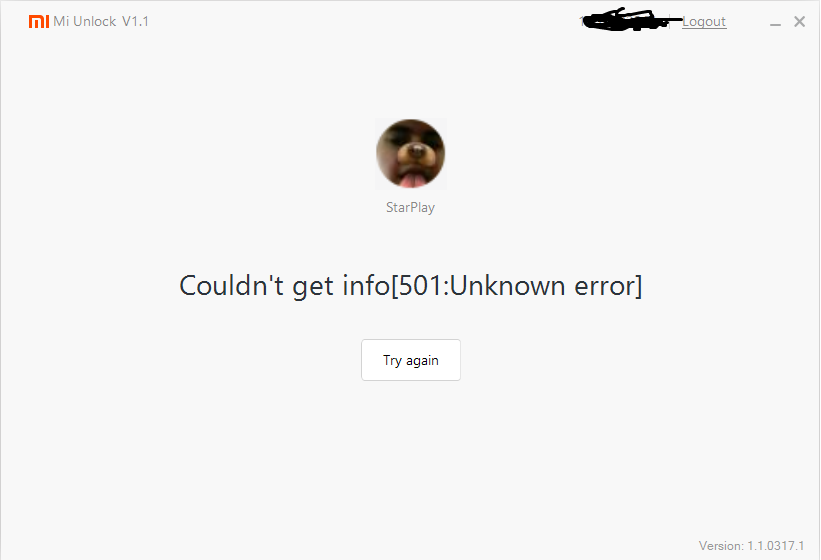Click the build version number at bottom

[x=775, y=546]
